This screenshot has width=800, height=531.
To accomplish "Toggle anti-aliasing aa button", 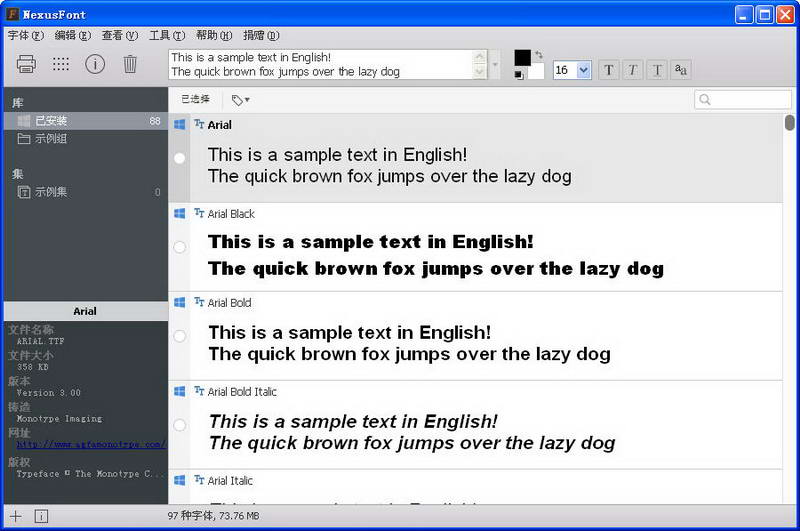I will tap(681, 70).
